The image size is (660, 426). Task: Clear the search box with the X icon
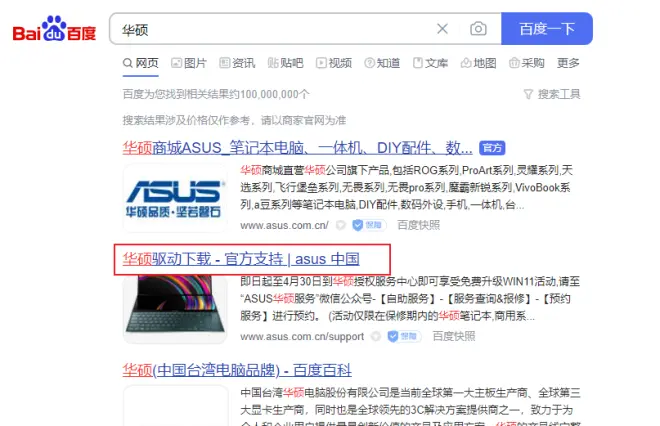pos(442,29)
